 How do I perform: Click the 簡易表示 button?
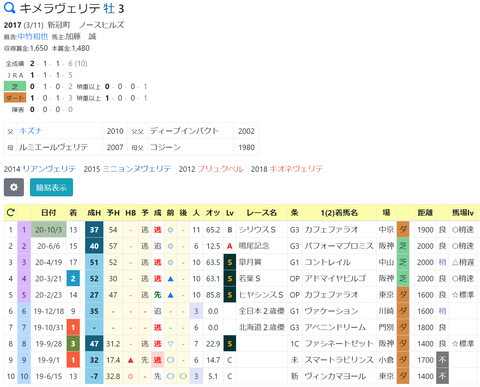tap(51, 187)
